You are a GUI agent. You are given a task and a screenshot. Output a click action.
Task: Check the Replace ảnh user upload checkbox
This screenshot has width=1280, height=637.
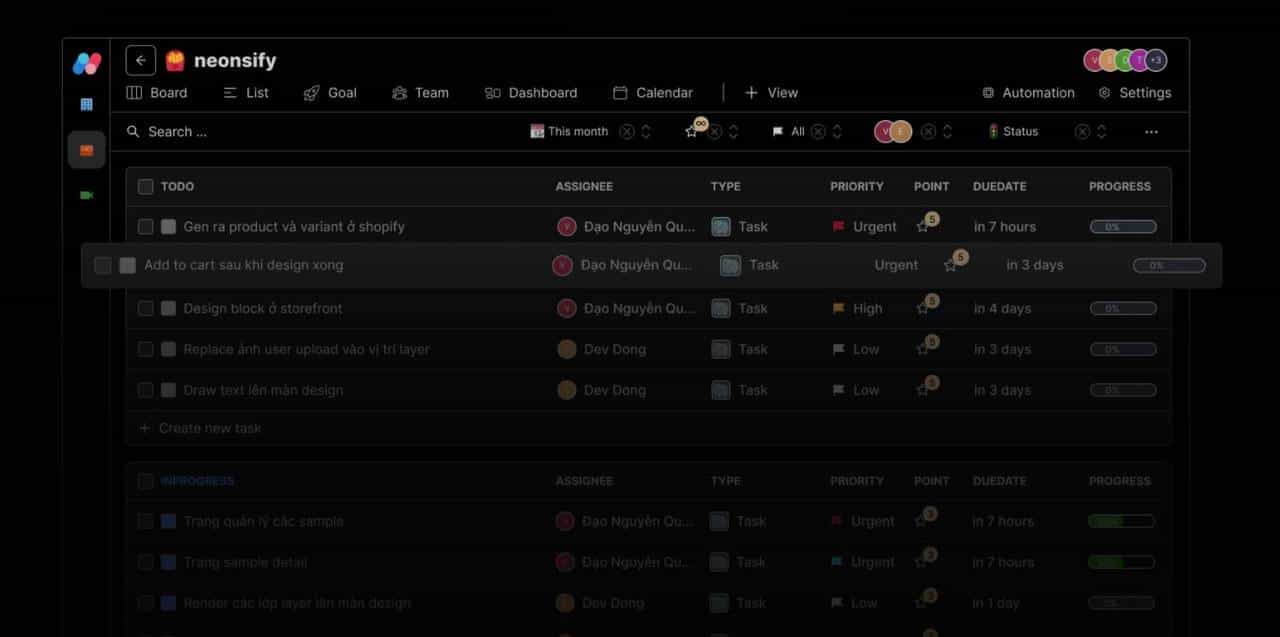tap(146, 350)
